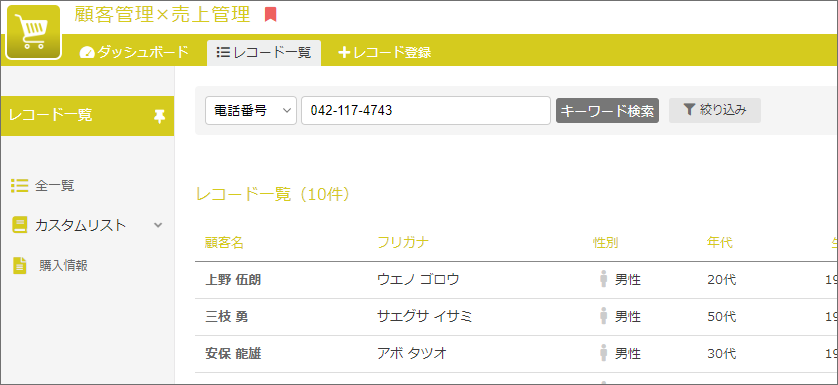Image resolution: width=838 pixels, height=385 pixels.
Task: Open the 絞り込み filter panel
Action: click(x=715, y=110)
